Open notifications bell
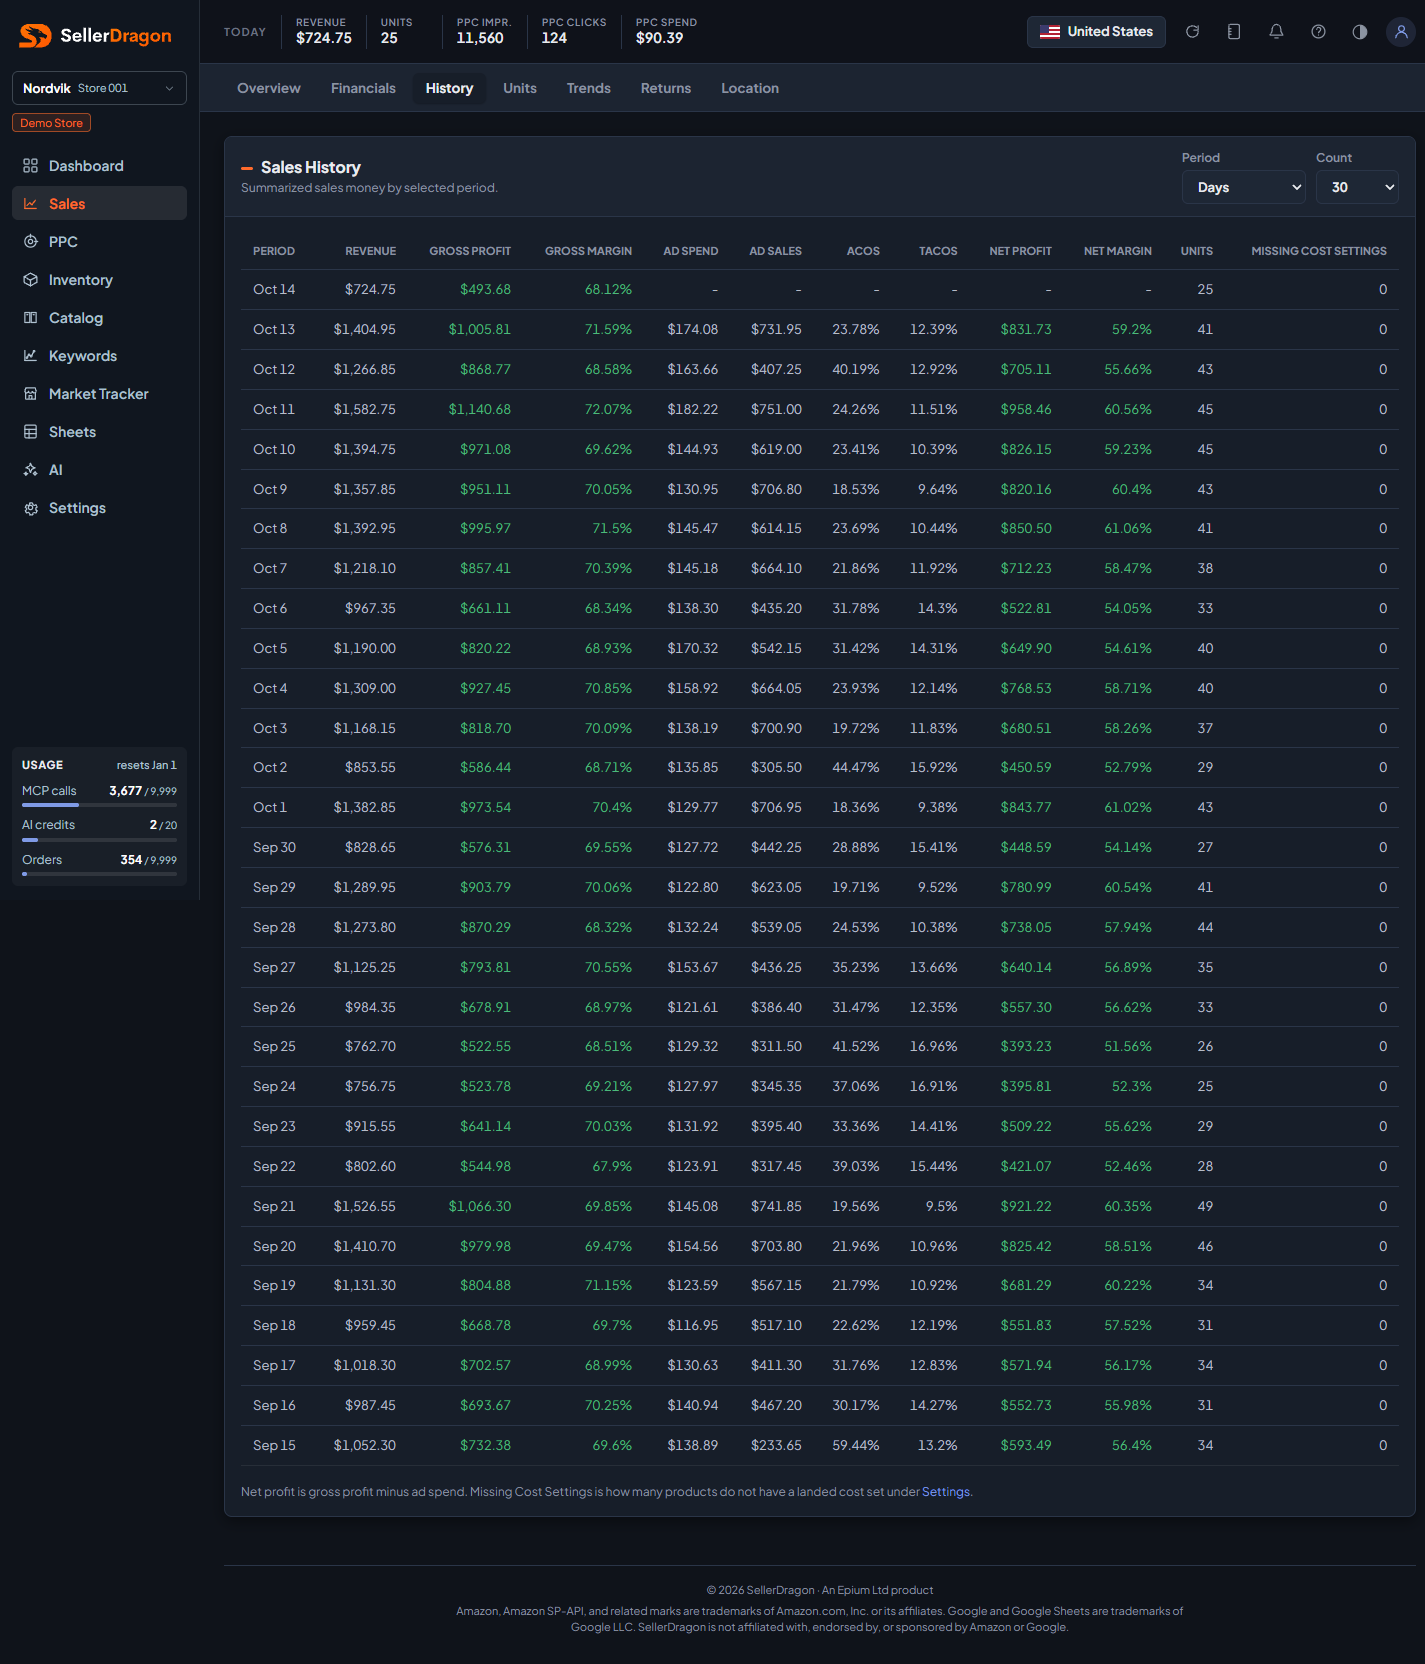This screenshot has height=1664, width=1425. point(1276,32)
